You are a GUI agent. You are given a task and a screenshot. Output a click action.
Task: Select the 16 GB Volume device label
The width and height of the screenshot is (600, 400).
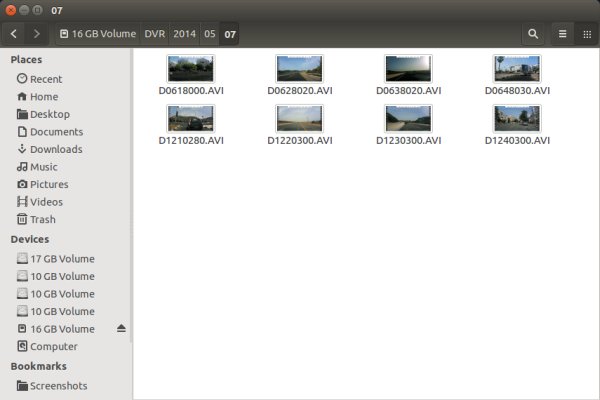(62, 329)
